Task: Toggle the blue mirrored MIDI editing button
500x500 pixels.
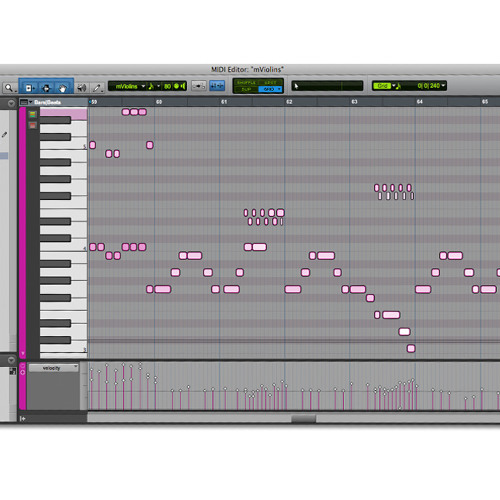Action: (x=217, y=86)
